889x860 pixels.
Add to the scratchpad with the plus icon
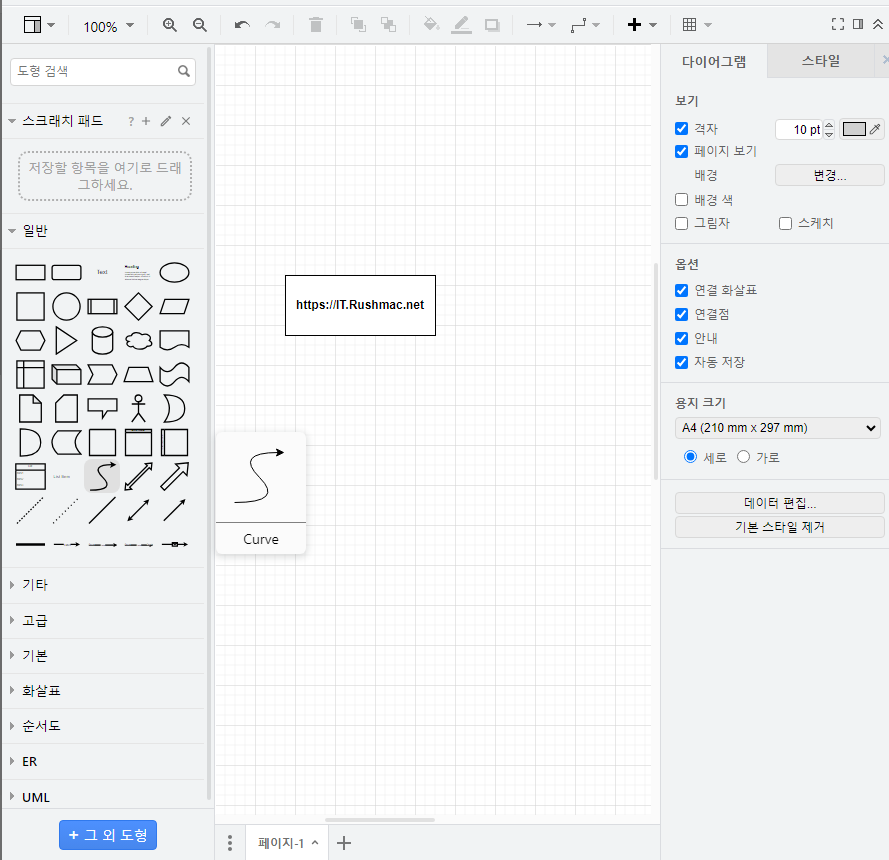pyautogui.click(x=146, y=121)
